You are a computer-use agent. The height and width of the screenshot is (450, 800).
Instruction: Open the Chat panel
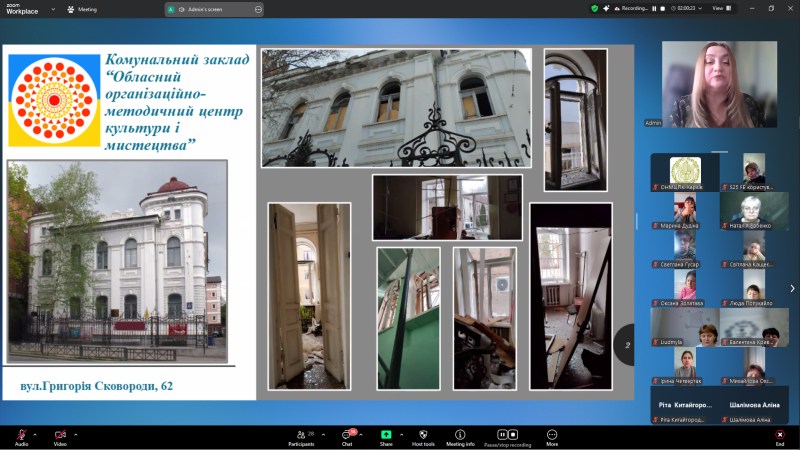pyautogui.click(x=347, y=436)
